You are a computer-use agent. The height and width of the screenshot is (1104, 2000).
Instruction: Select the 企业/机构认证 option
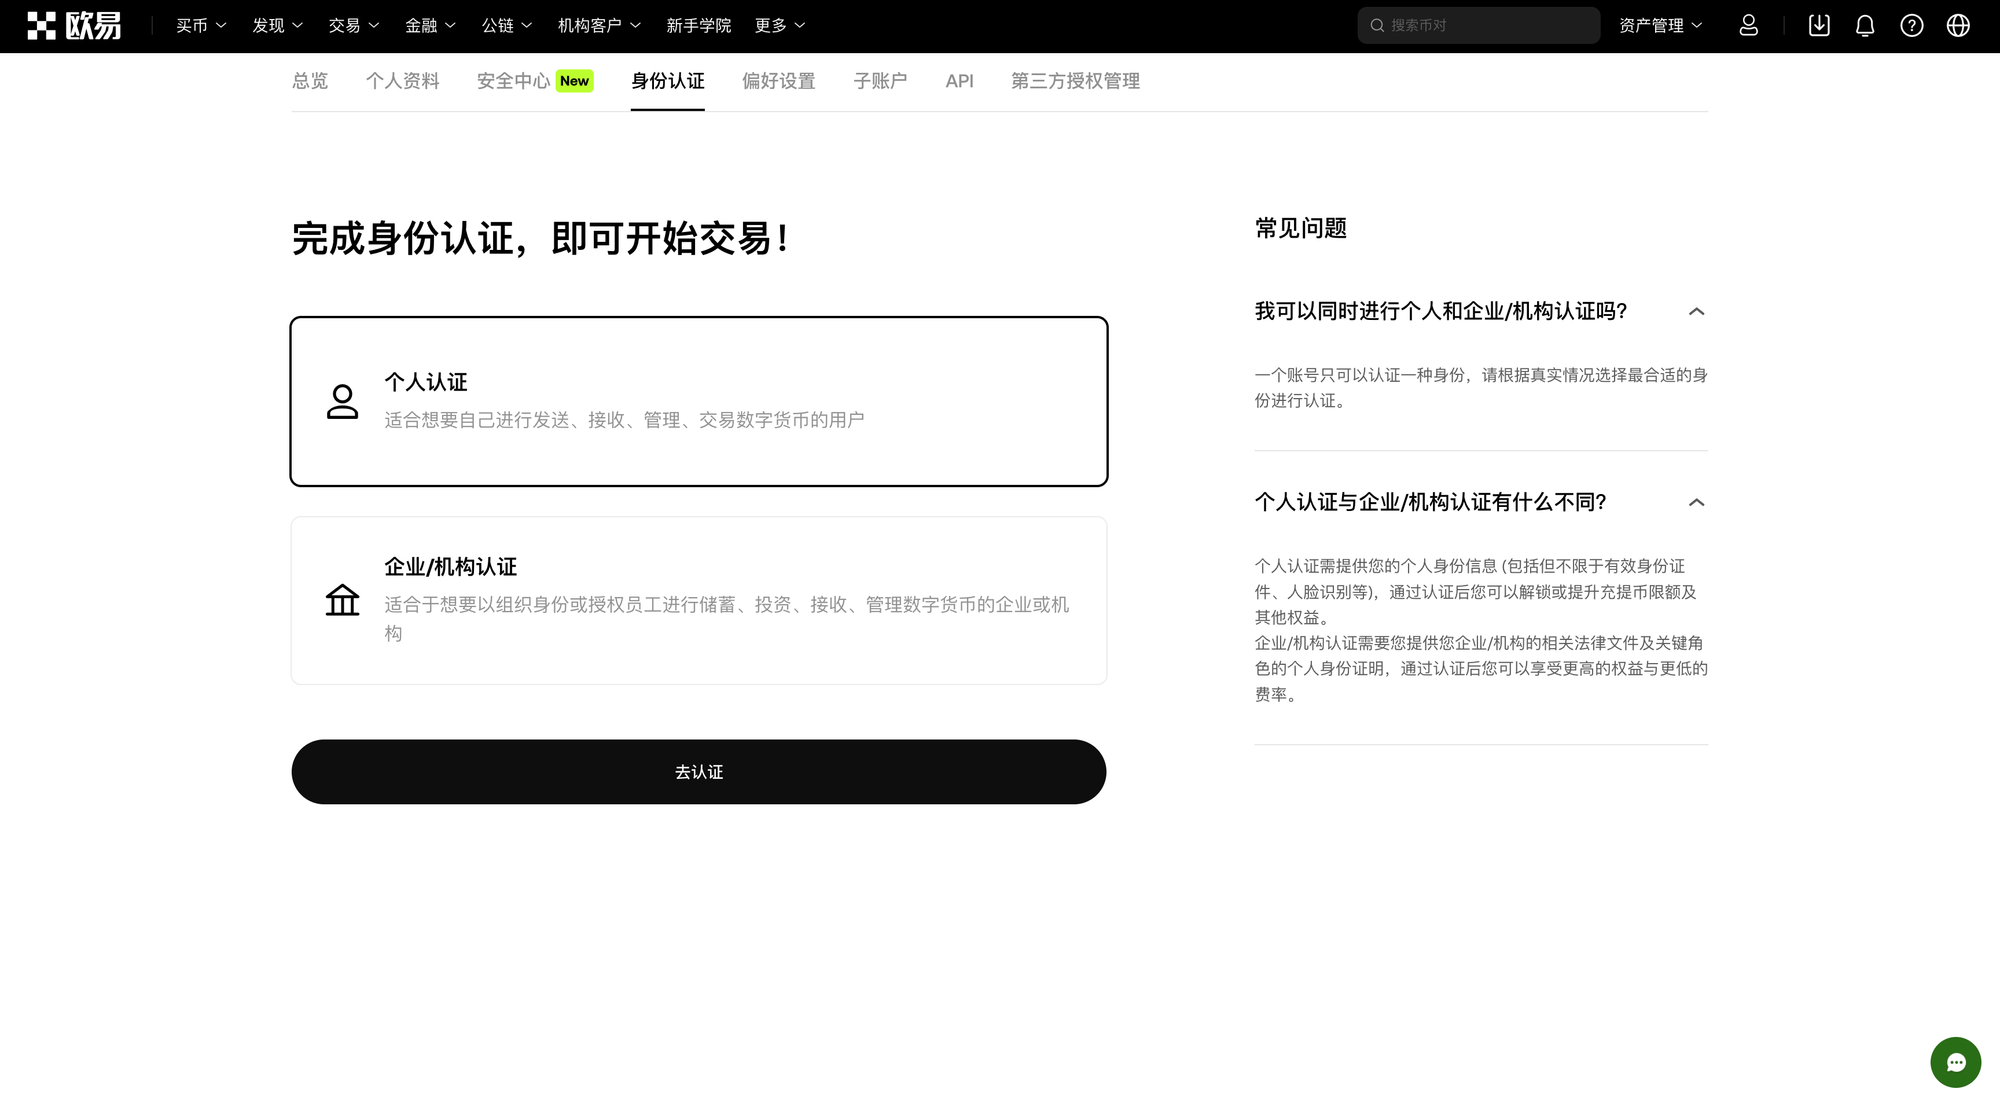point(698,600)
